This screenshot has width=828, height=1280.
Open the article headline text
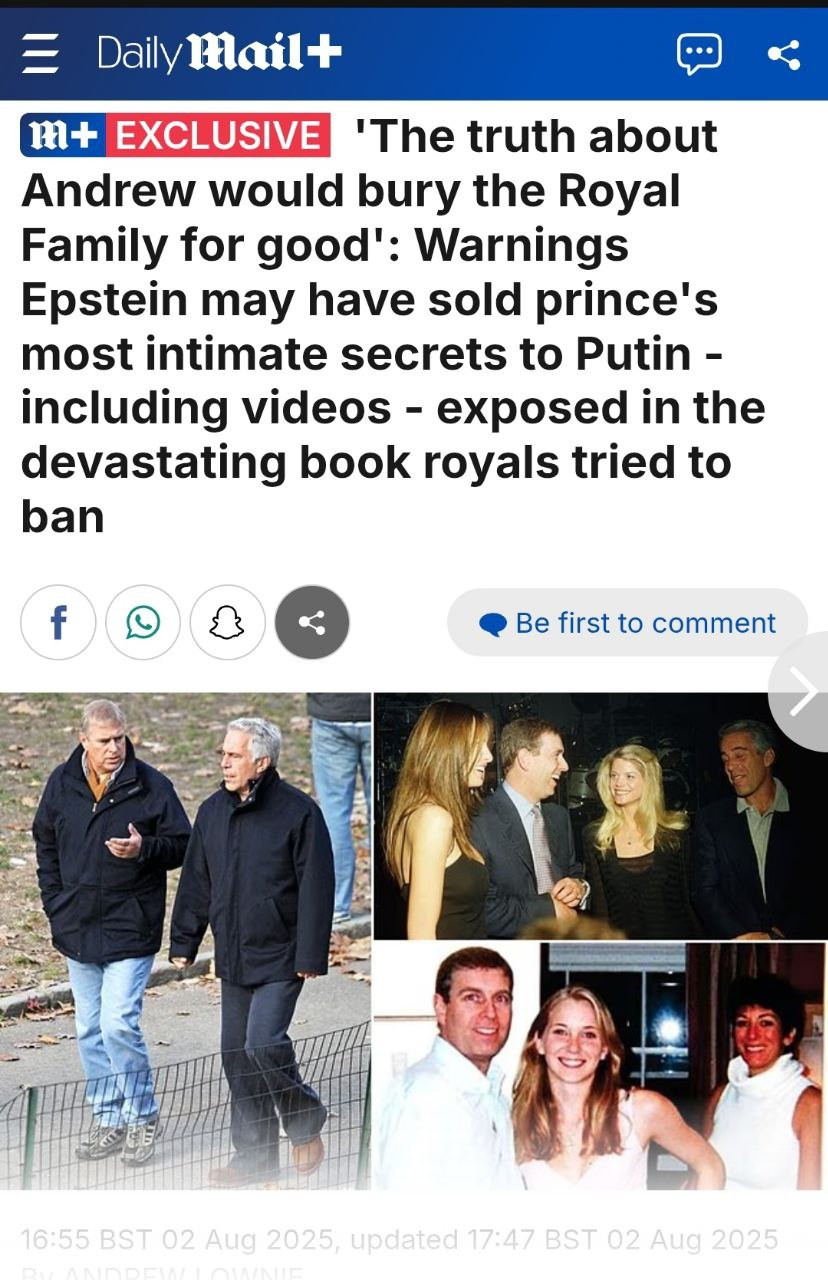[x=395, y=325]
